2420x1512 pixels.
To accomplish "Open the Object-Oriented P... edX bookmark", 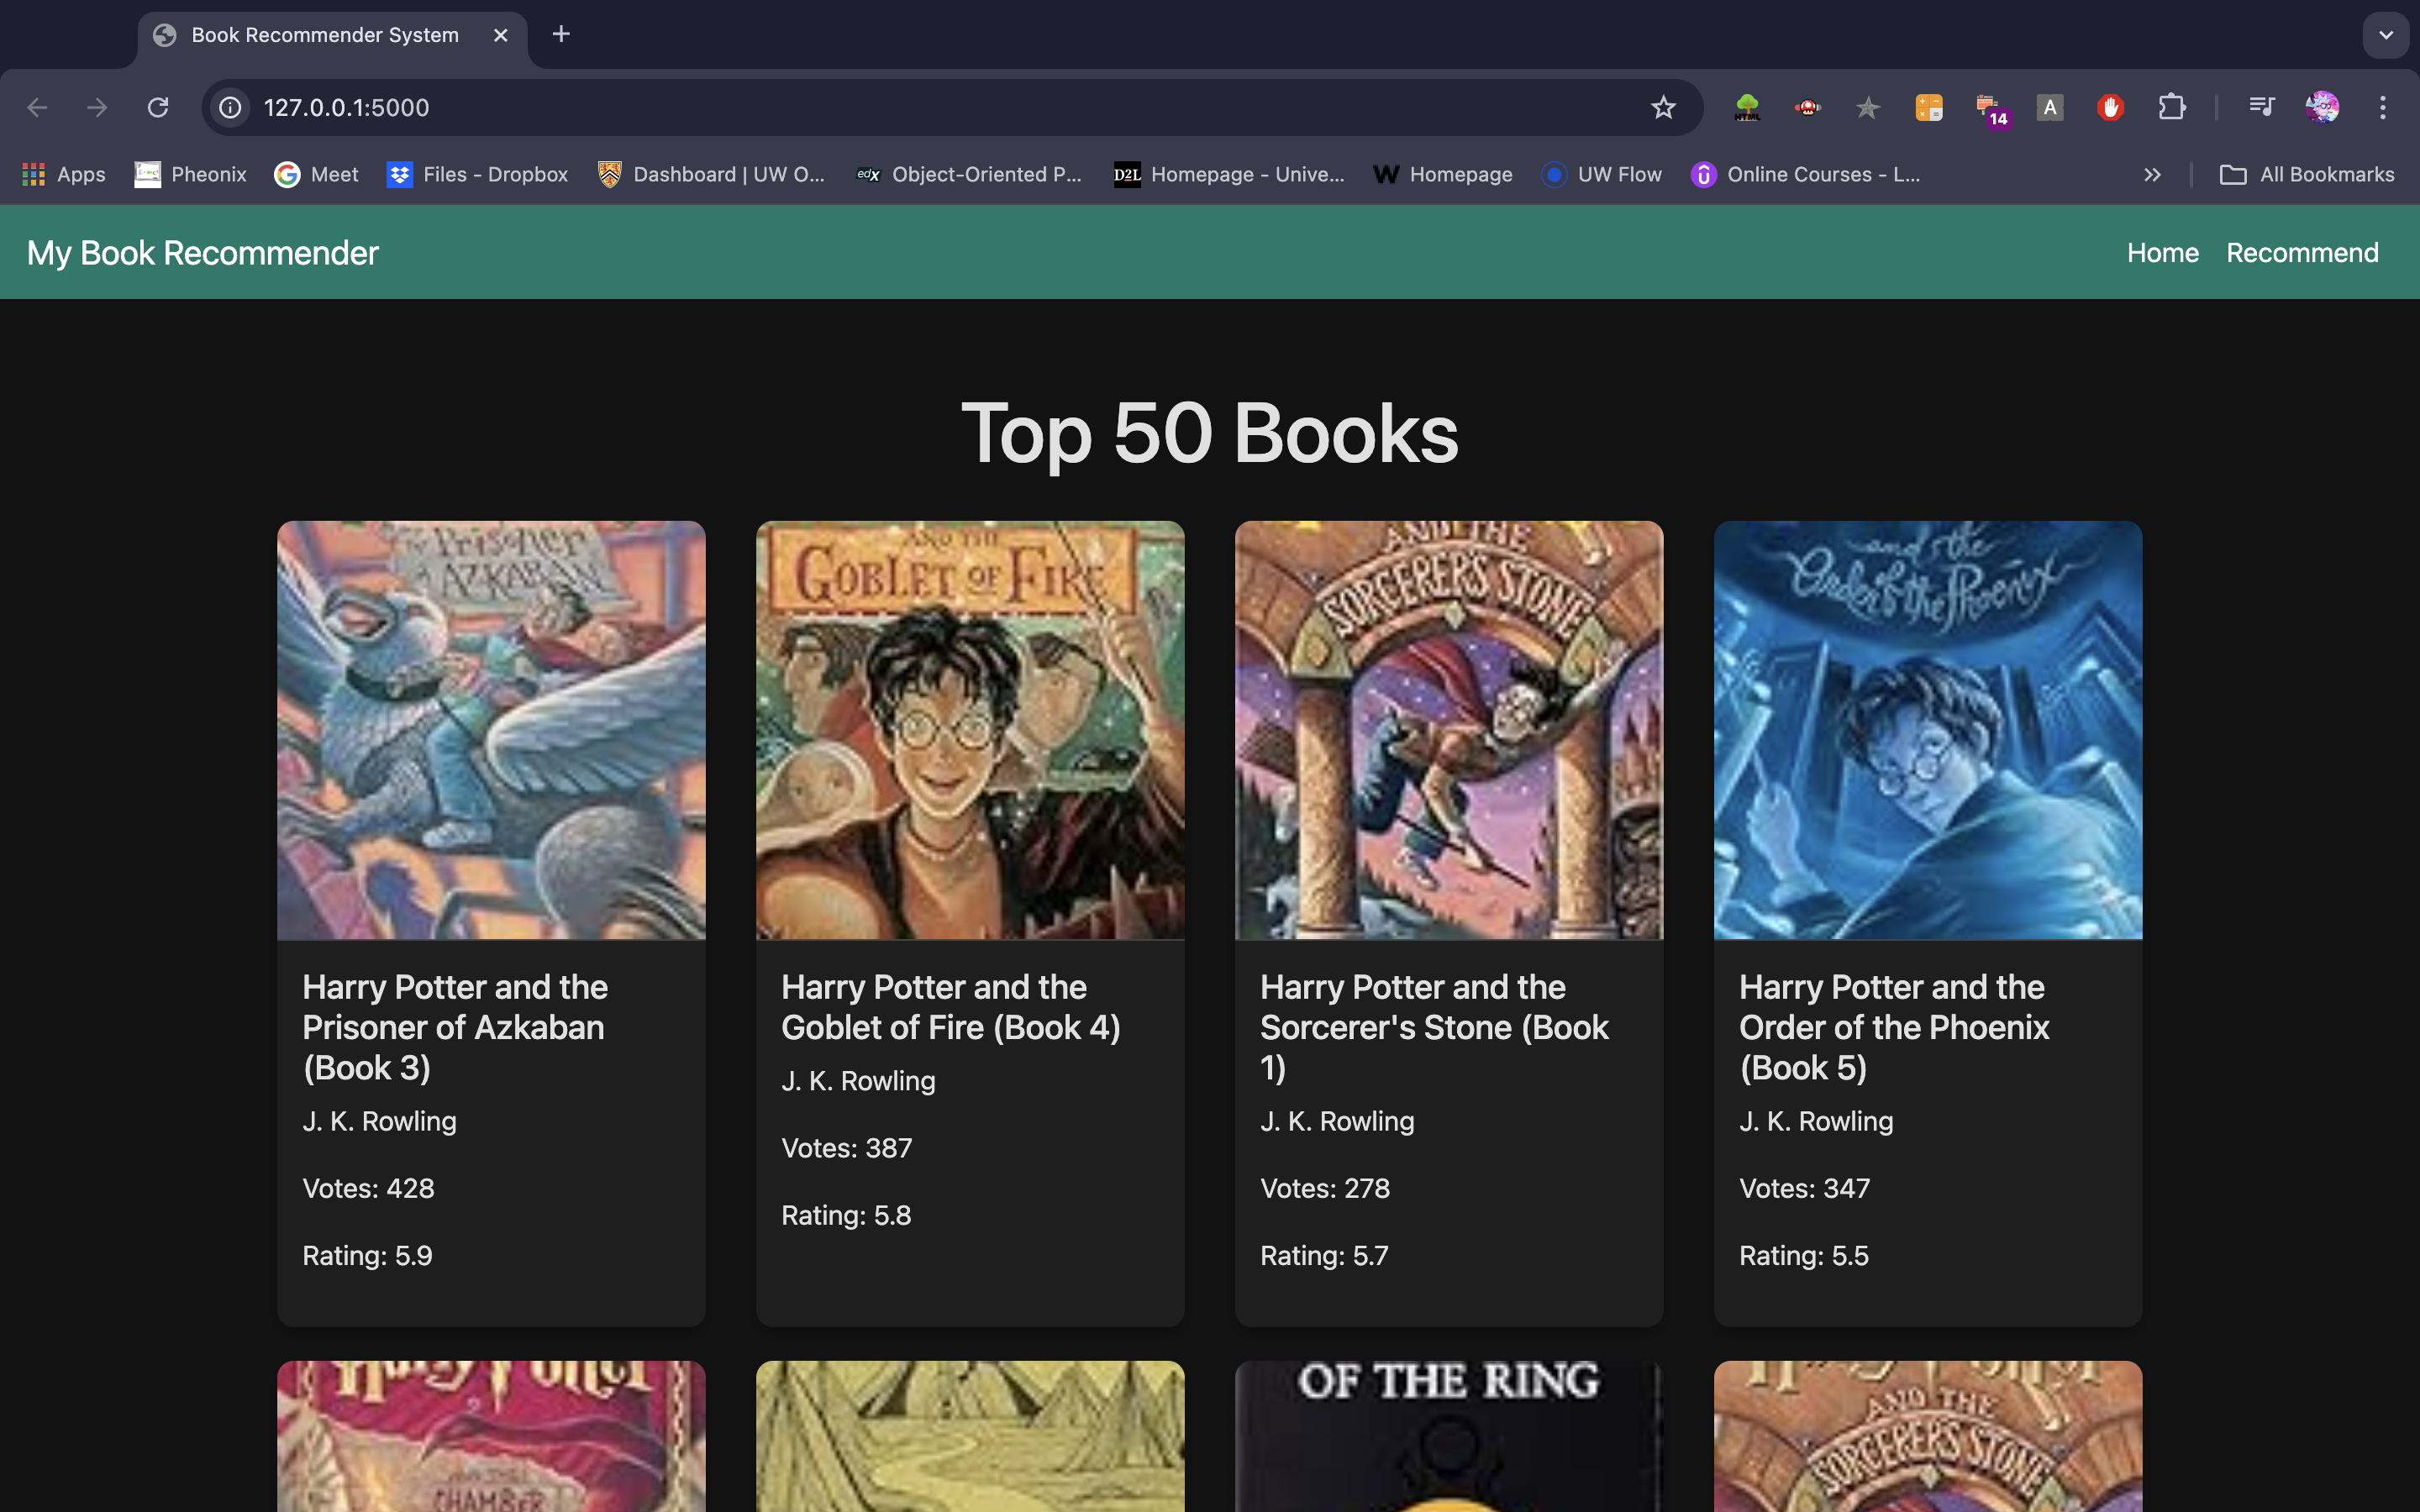I will pyautogui.click(x=970, y=175).
